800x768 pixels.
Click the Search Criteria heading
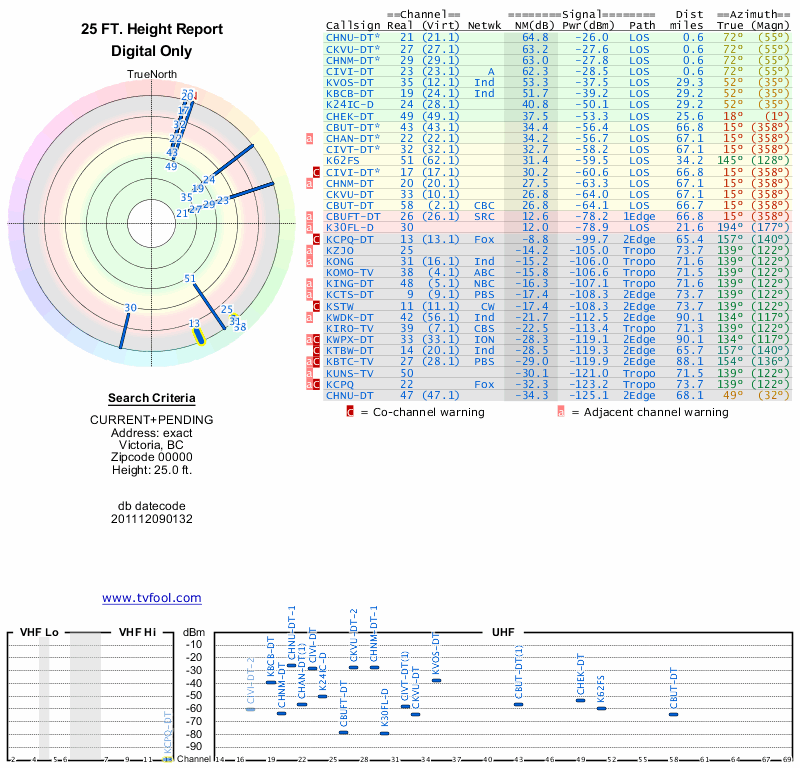click(x=152, y=398)
